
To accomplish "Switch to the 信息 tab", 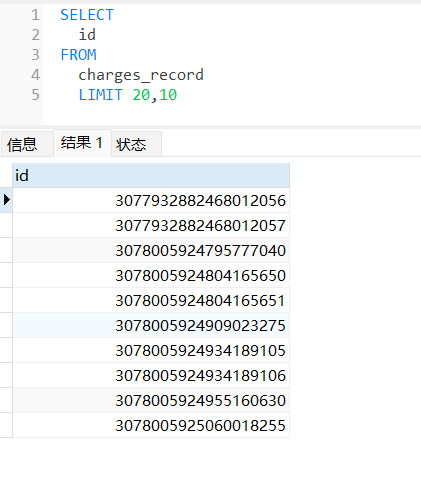I will (27, 144).
